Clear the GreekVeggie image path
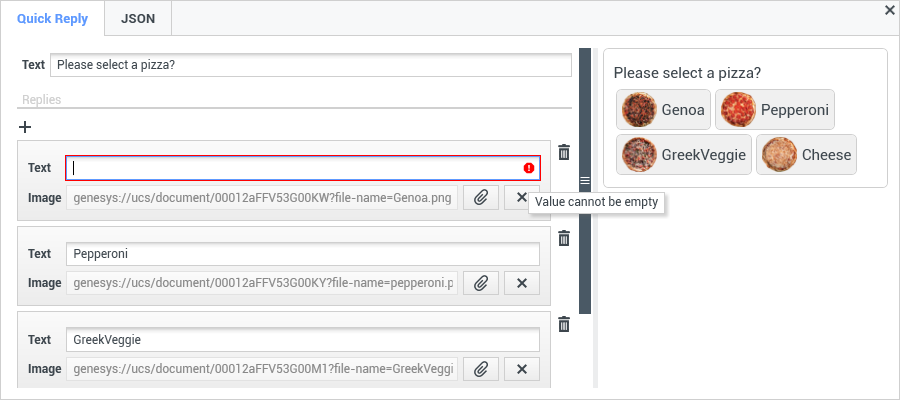900x400 pixels. click(521, 369)
